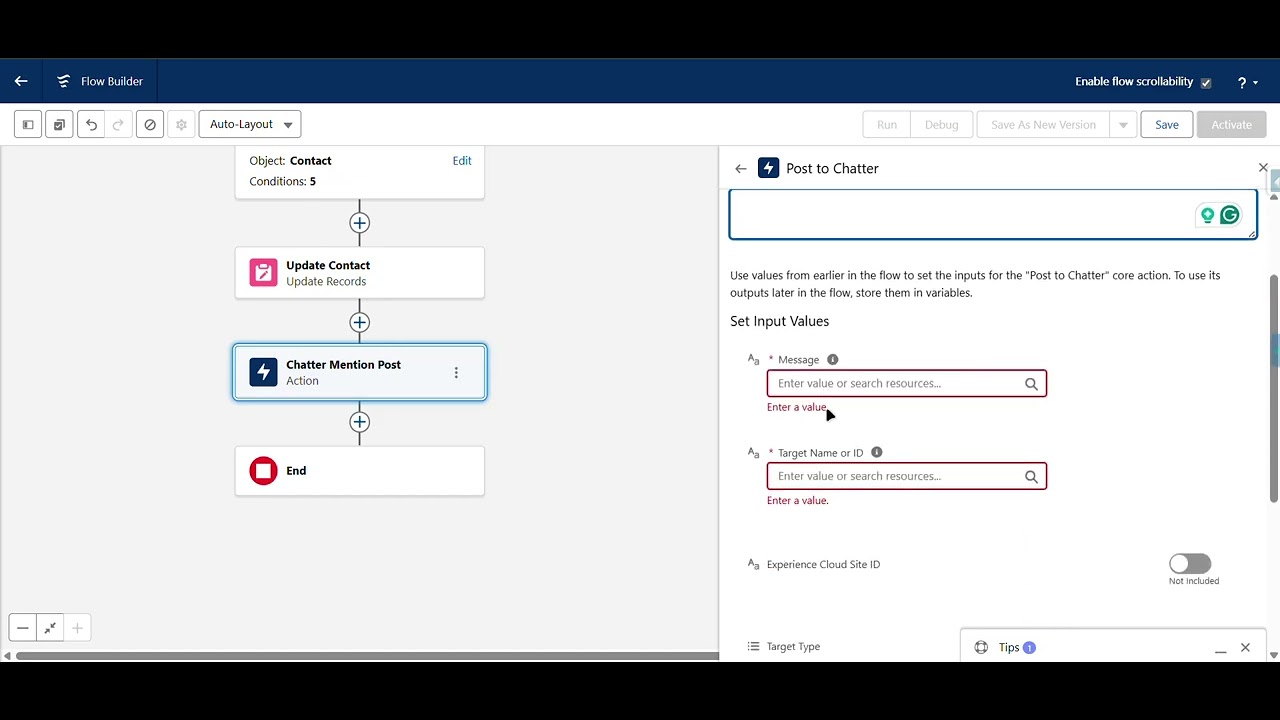Add element after Update Contact node
The width and height of the screenshot is (1280, 720).
360,322
